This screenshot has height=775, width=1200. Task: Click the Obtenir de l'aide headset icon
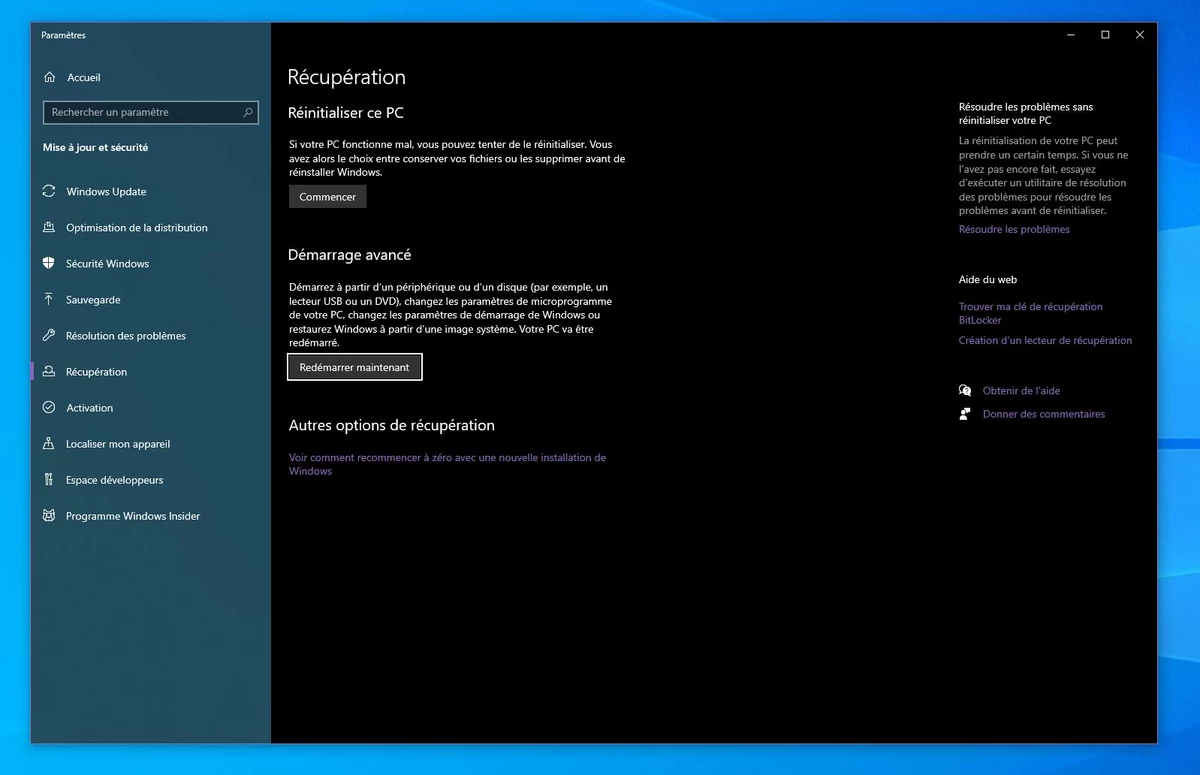pyautogui.click(x=964, y=390)
